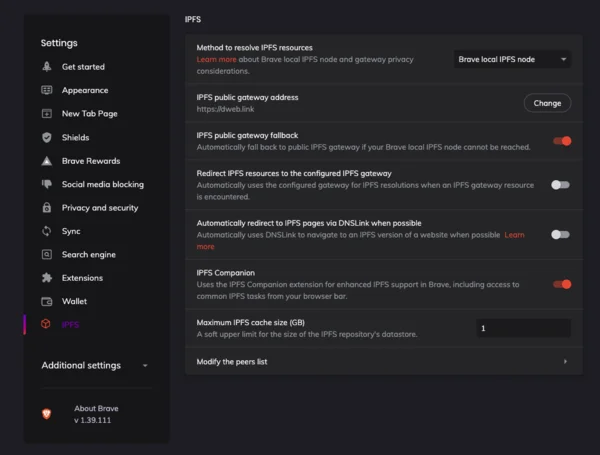The image size is (600, 455).
Task: Click the Settings heading in the sidebar
Action: [x=59, y=43]
